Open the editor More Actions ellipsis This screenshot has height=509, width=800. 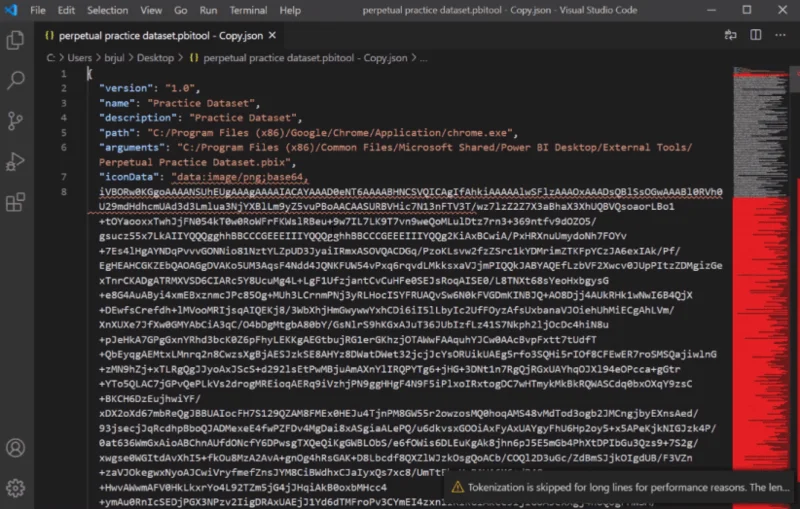coord(781,35)
